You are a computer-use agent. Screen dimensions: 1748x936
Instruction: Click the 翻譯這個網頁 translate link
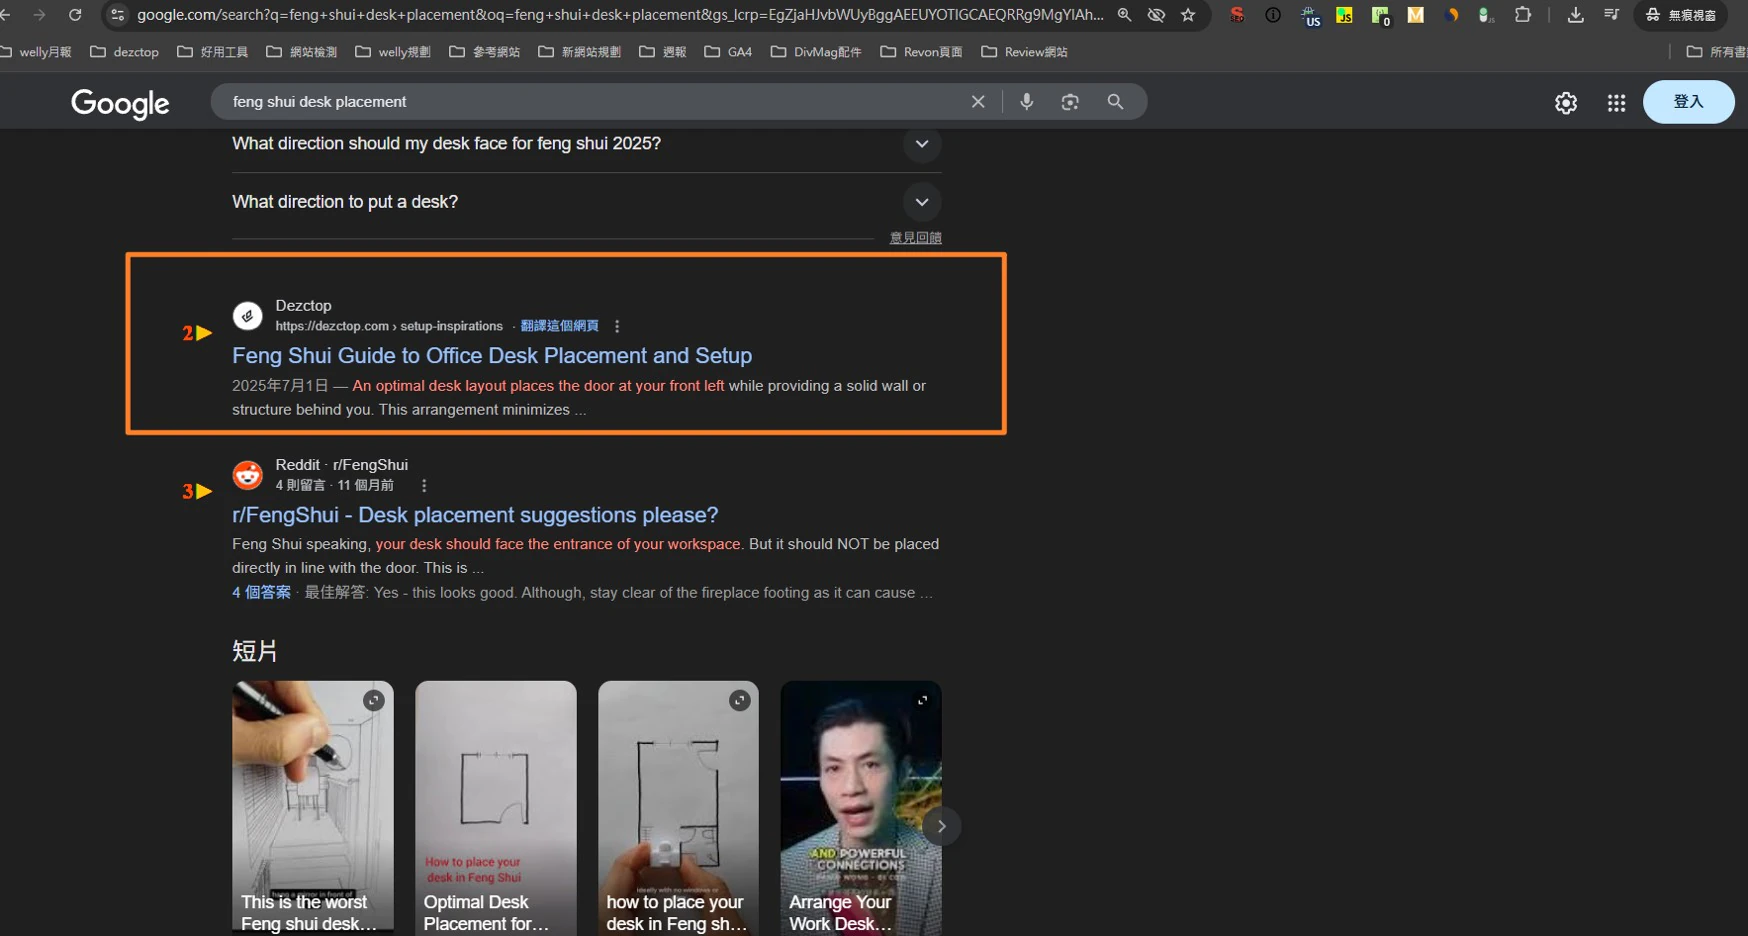(559, 326)
